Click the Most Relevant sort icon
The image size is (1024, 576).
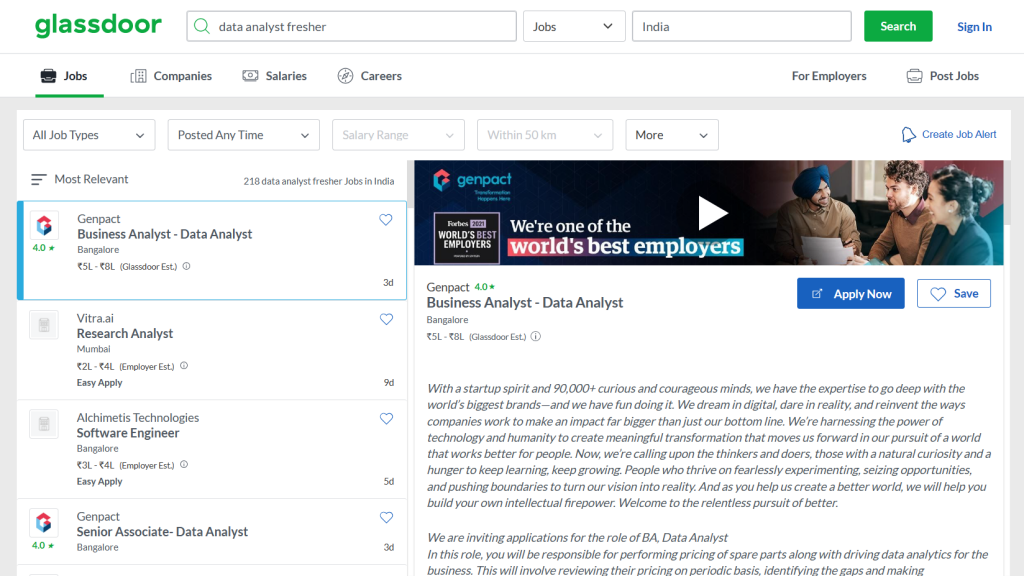coord(39,179)
